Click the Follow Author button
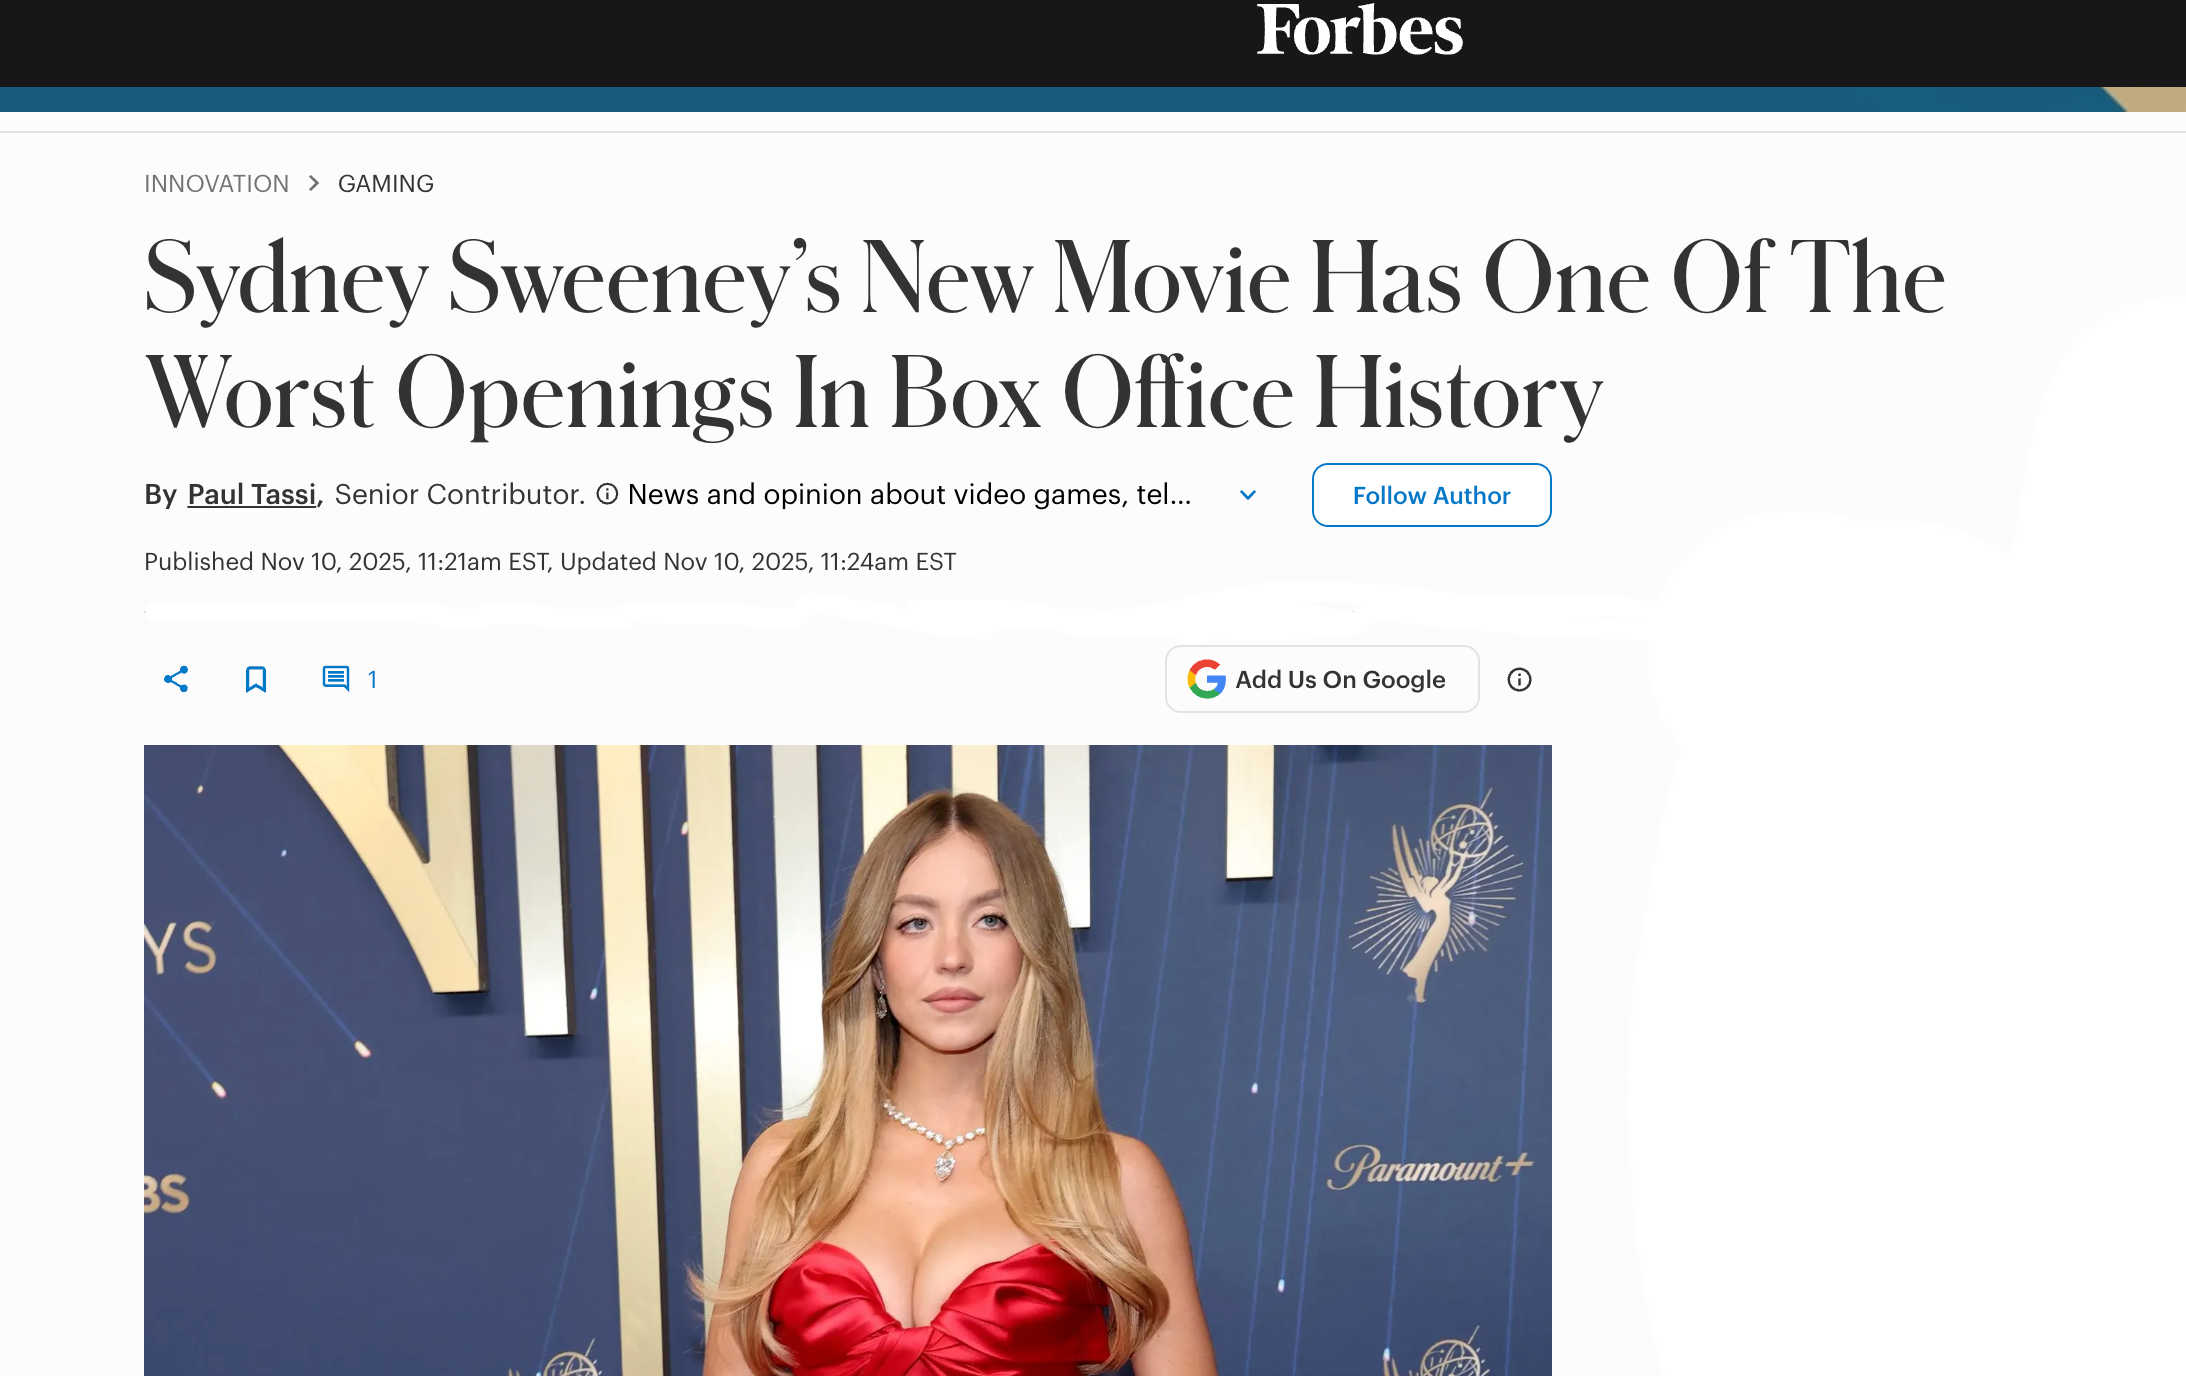The image size is (2186, 1376). [x=1431, y=495]
